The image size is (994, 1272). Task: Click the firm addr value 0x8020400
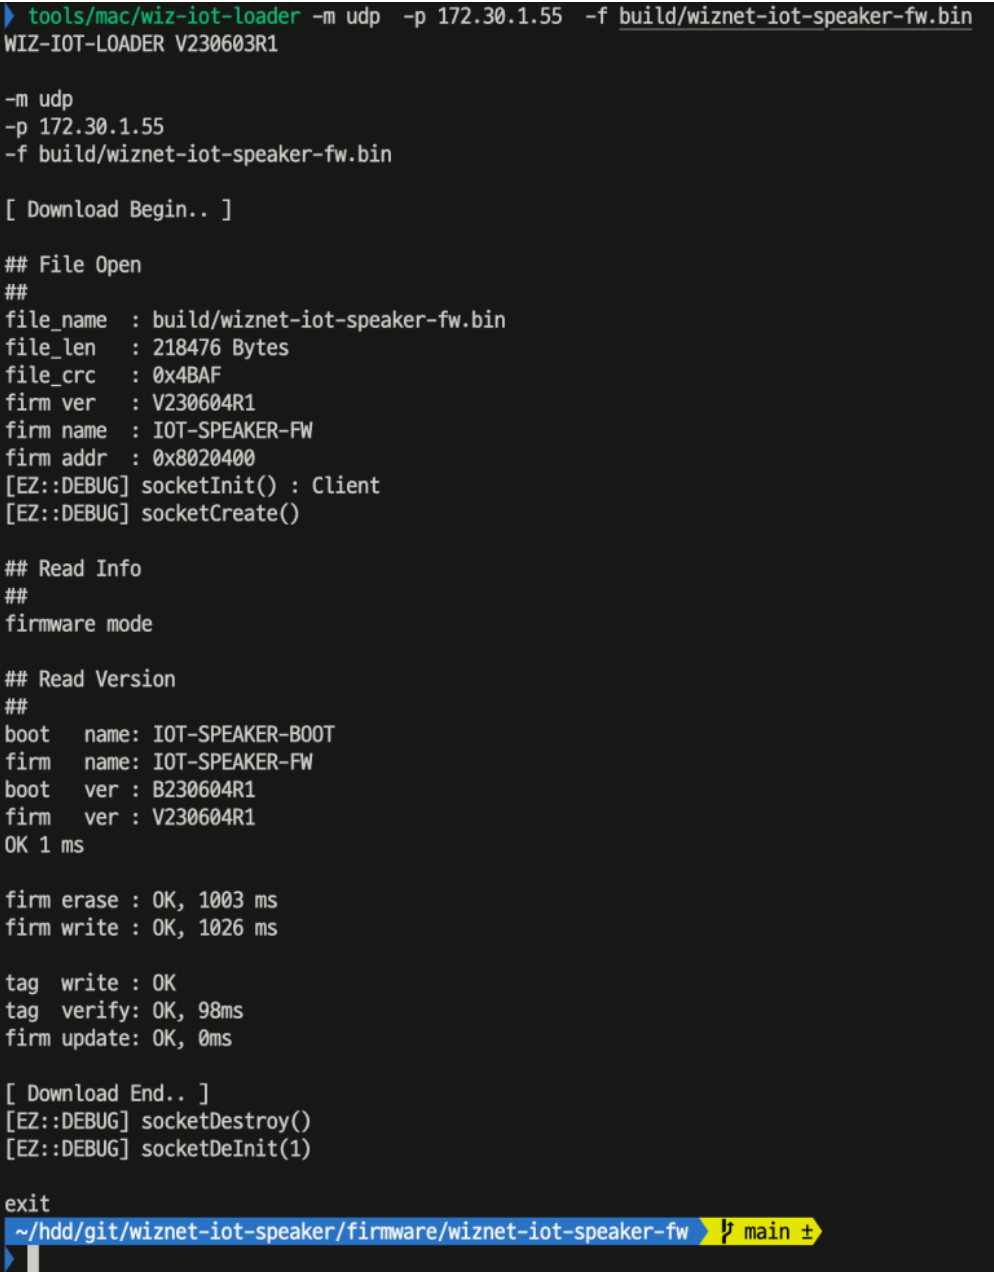[204, 458]
